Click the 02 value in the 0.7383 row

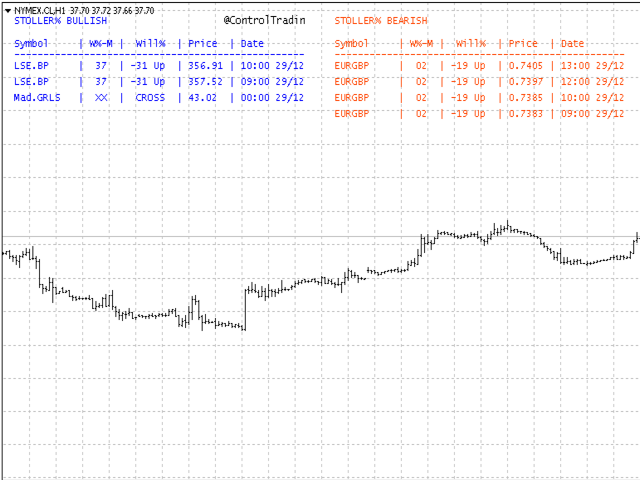click(x=421, y=114)
